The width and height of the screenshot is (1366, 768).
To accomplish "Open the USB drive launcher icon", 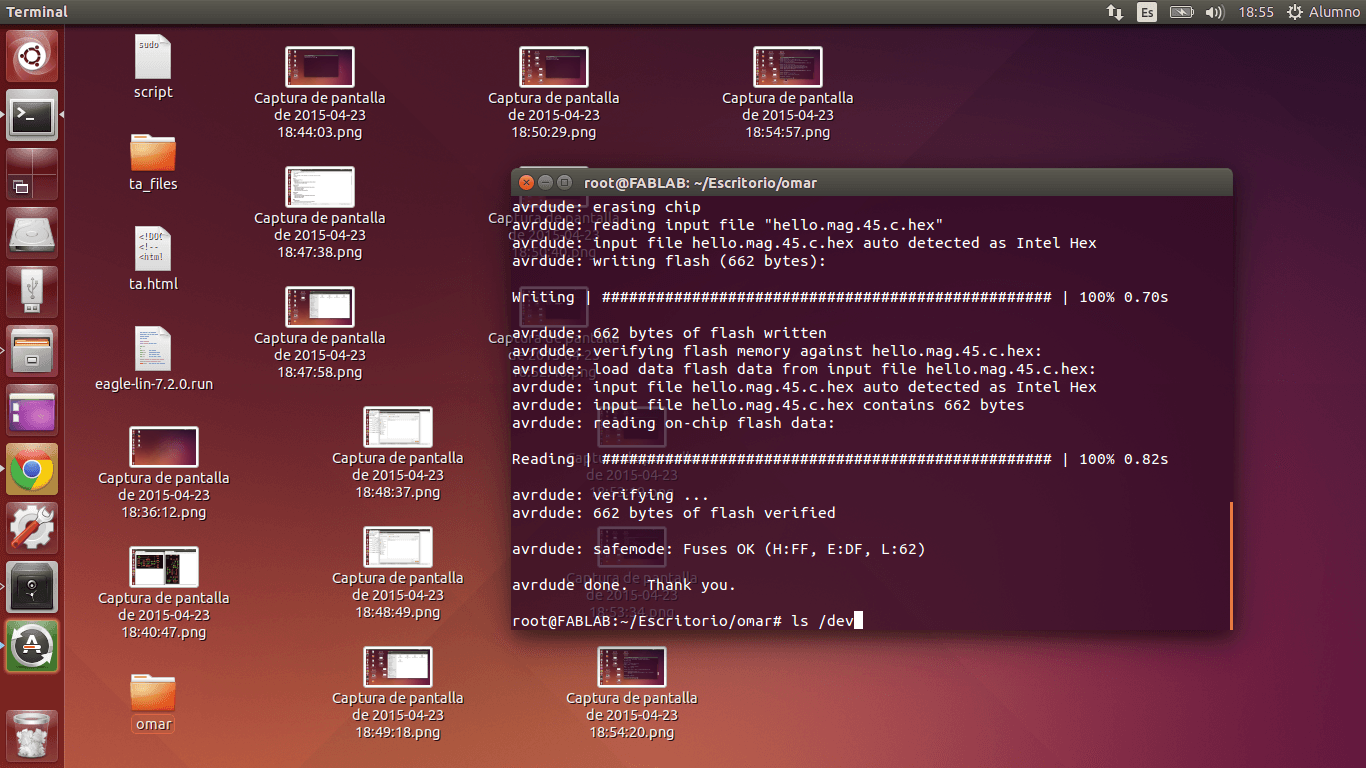I will [33, 292].
